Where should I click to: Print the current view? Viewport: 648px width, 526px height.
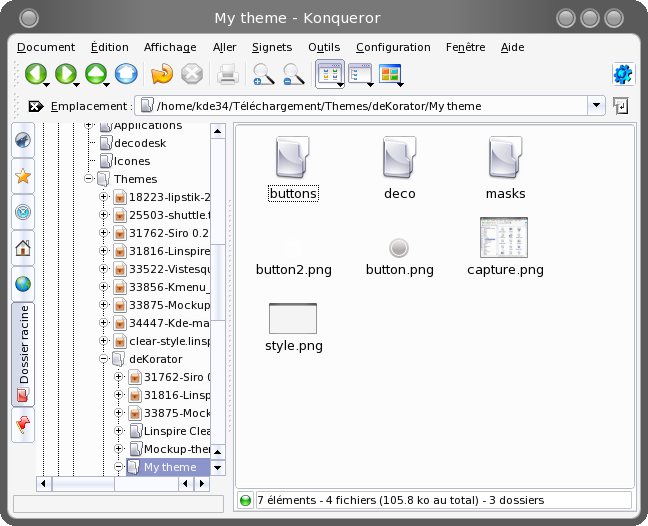pyautogui.click(x=228, y=74)
